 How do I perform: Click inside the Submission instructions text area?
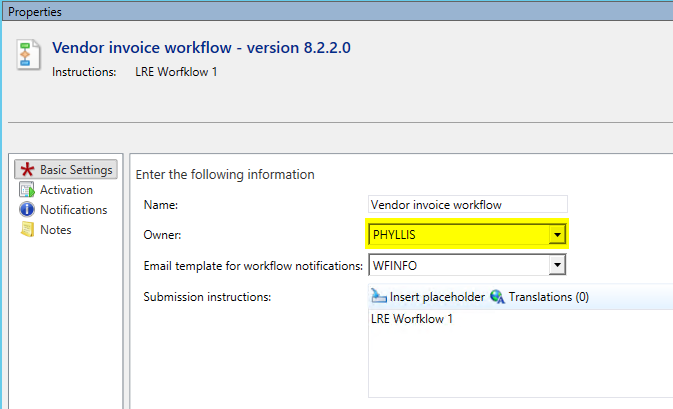pyautogui.click(x=520, y=360)
